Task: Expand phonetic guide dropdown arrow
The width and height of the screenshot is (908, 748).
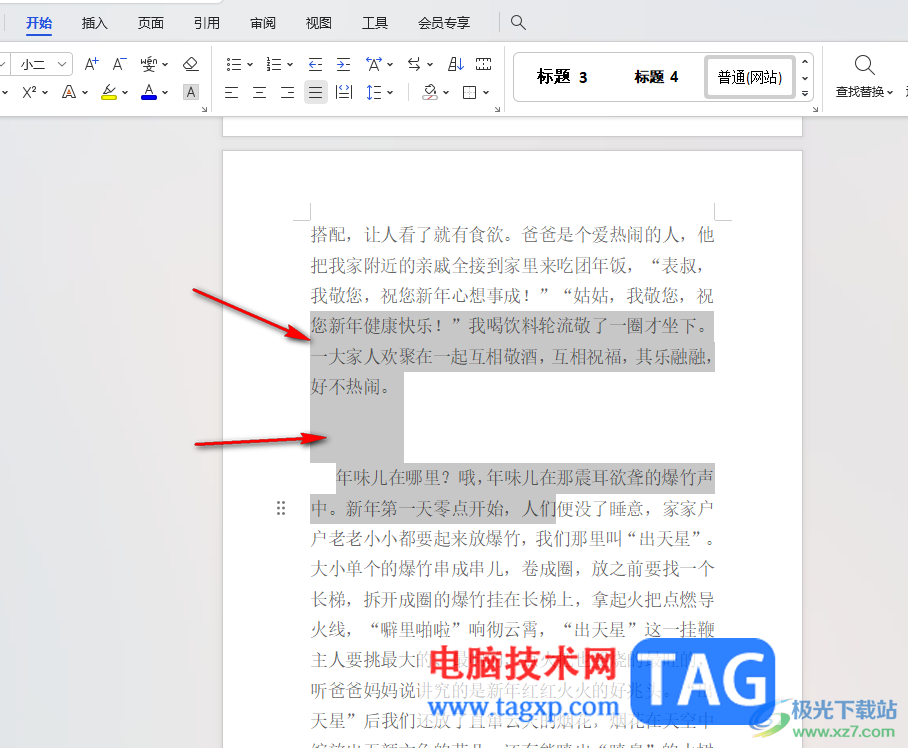Action: pyautogui.click(x=165, y=64)
